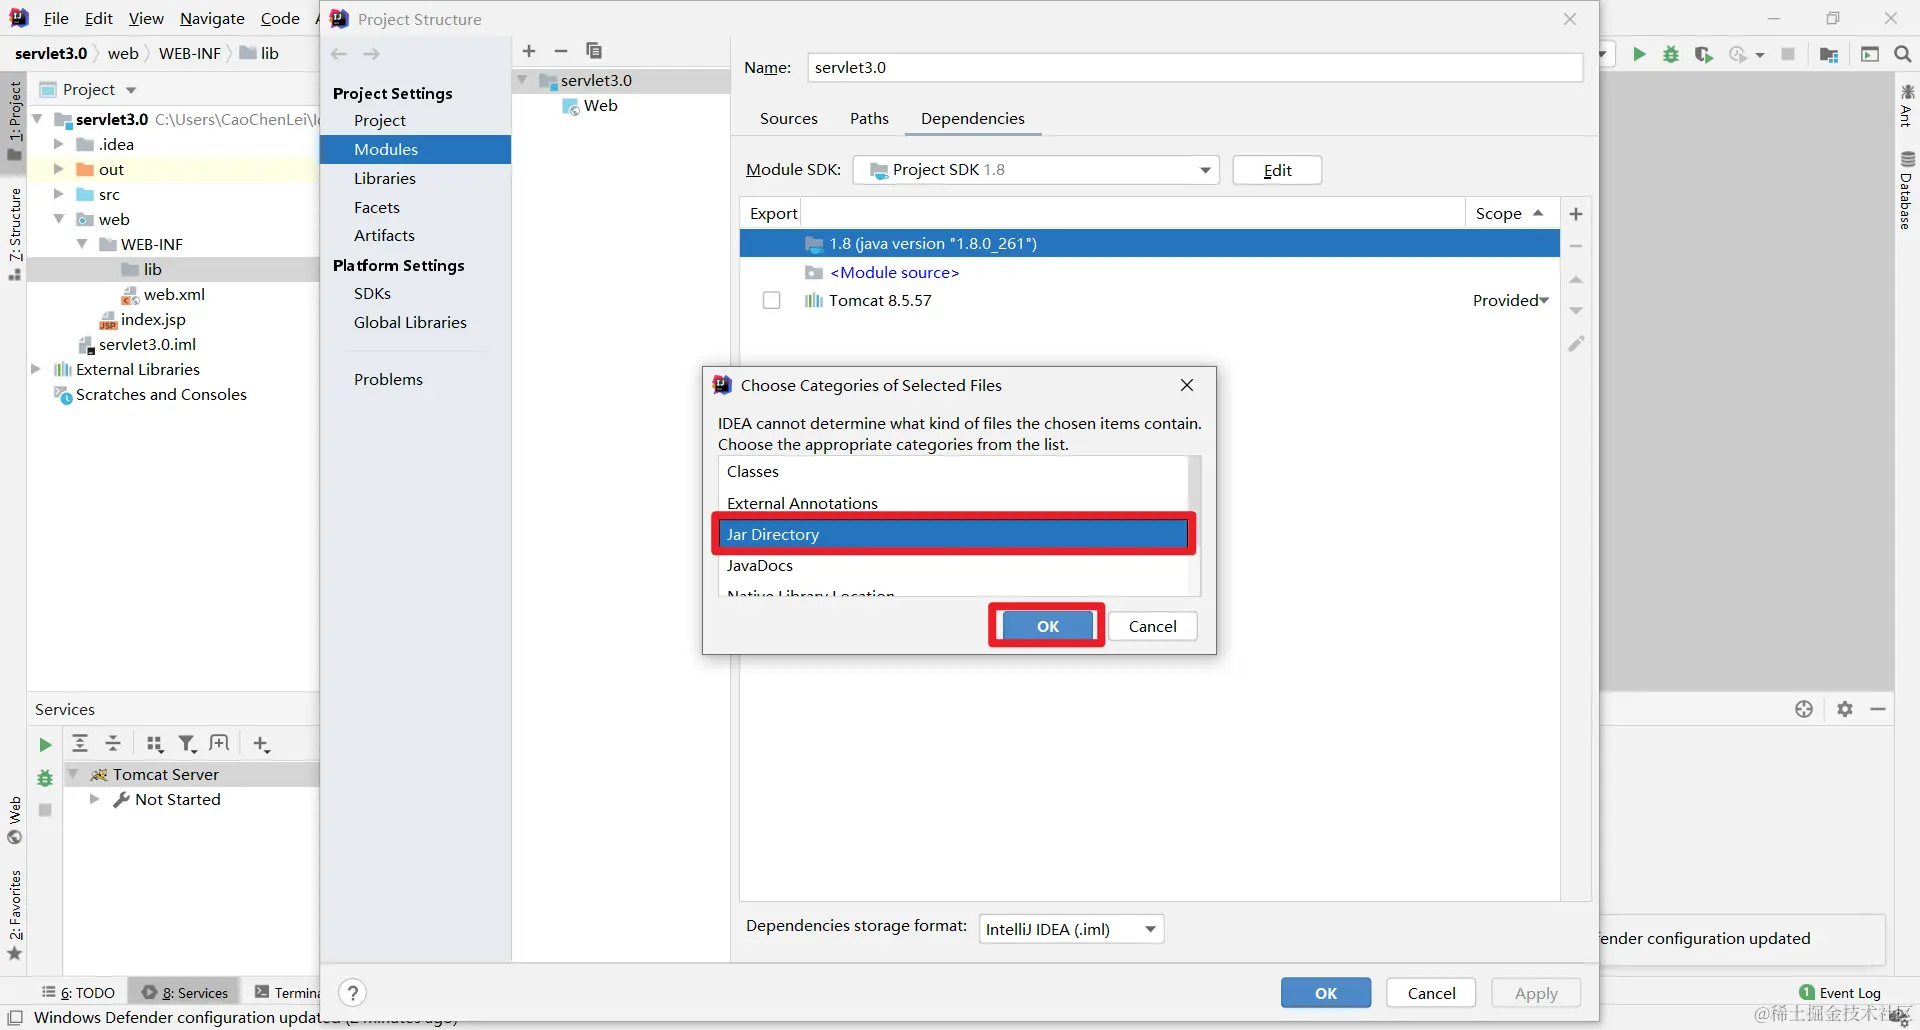The height and width of the screenshot is (1030, 1920).
Task: Go forward with the right arrow
Action: pyautogui.click(x=372, y=54)
